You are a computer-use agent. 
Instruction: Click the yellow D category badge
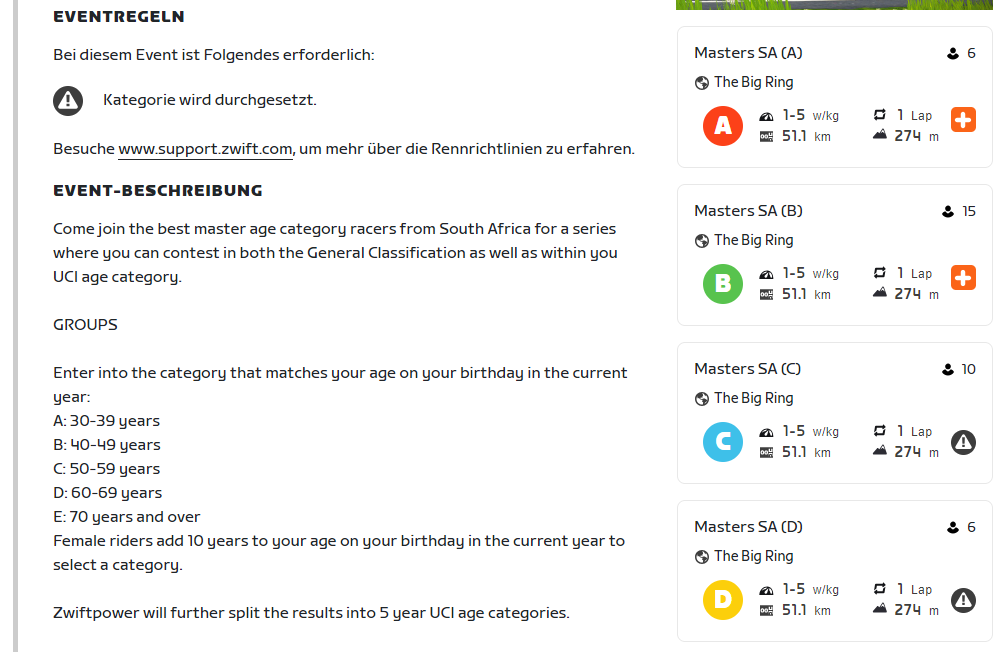point(723,600)
